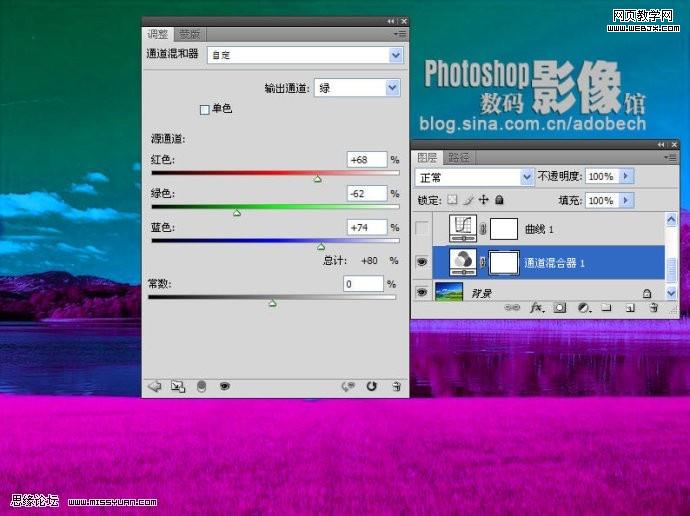Select the 曲线 1 layer name
This screenshot has height=516, width=690.
[539, 229]
